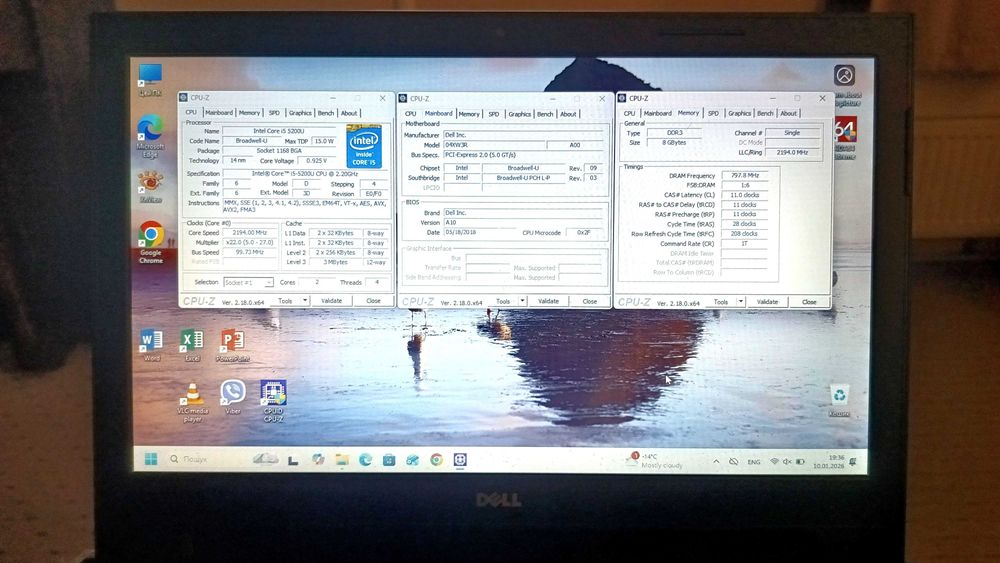Open Tools dropdown arrow in Memory window
Screen dimensions: 1000x563
[740, 302]
